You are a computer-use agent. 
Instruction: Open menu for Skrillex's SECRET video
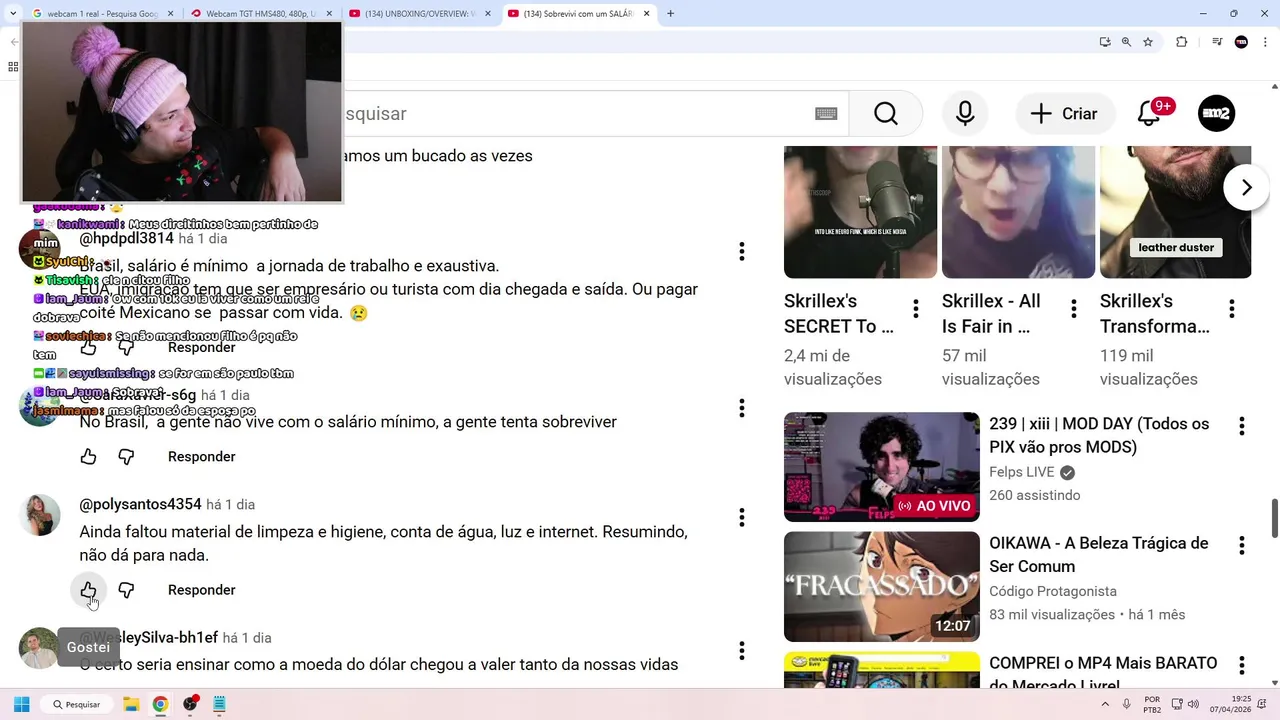(x=916, y=309)
